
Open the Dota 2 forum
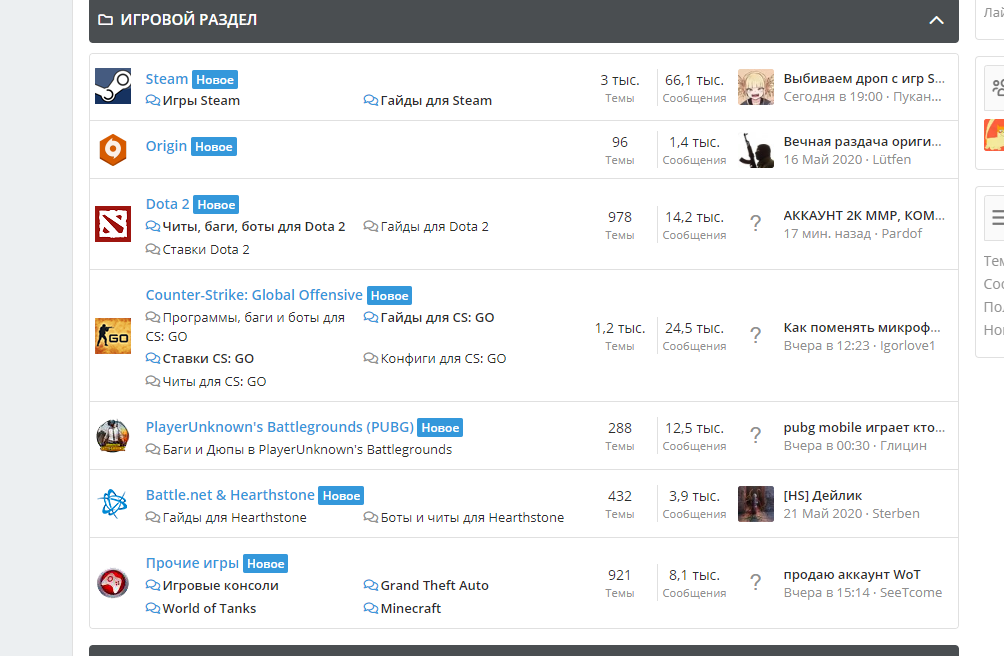click(x=167, y=204)
